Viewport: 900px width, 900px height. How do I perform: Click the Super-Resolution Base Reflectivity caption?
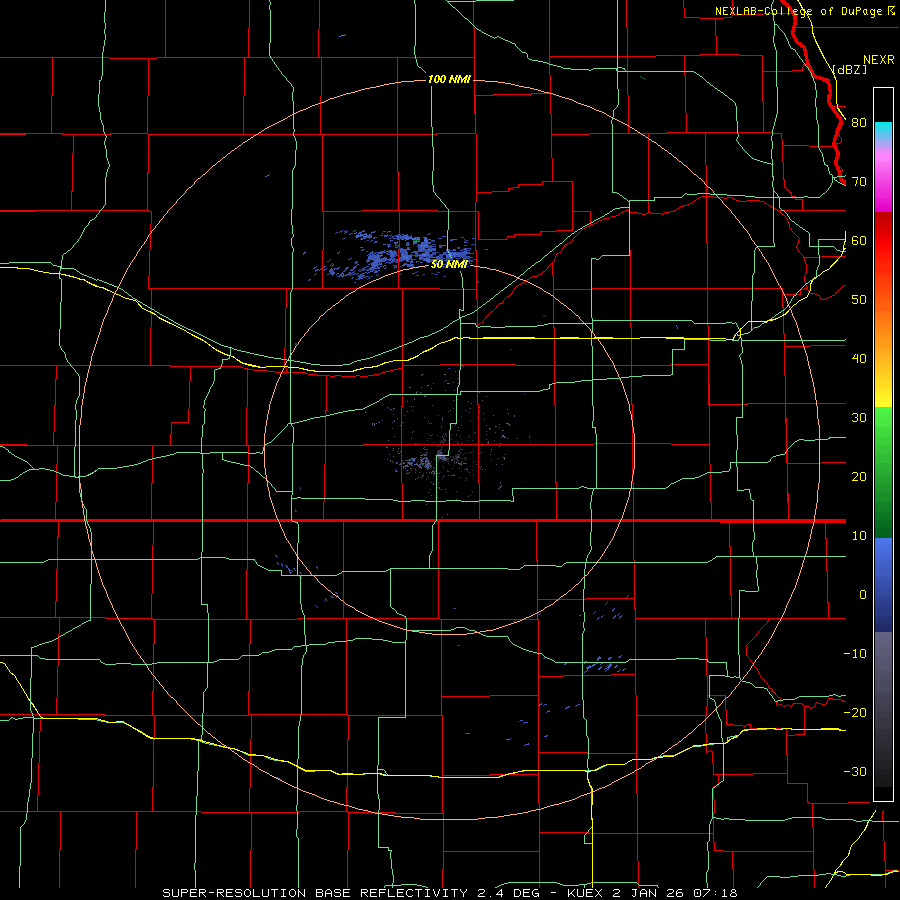(x=450, y=893)
